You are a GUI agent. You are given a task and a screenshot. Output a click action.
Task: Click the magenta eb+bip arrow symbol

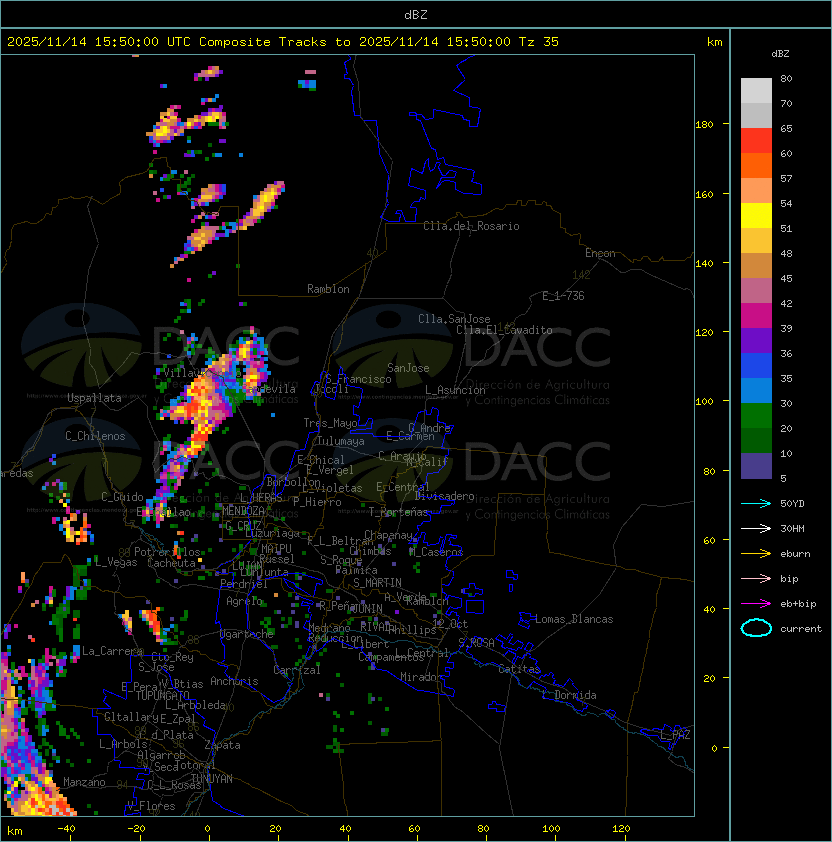(x=756, y=604)
